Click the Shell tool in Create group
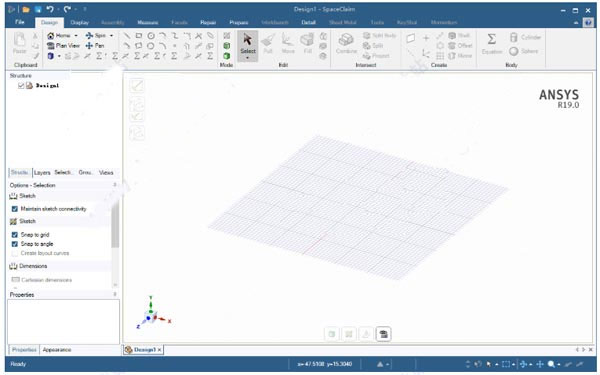 point(459,36)
